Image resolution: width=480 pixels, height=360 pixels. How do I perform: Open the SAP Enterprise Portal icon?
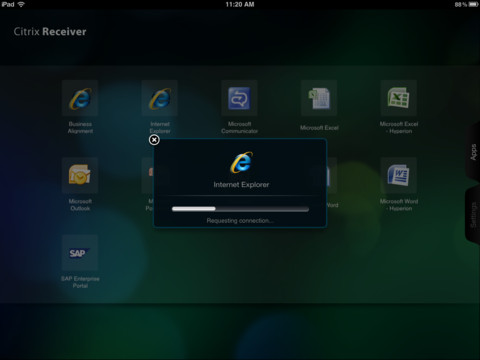pyautogui.click(x=80, y=253)
